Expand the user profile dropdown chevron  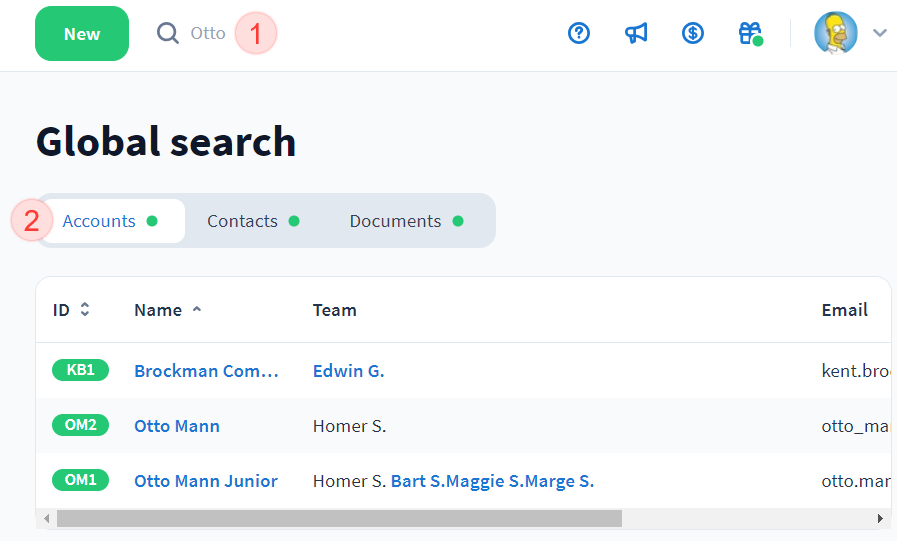click(880, 33)
